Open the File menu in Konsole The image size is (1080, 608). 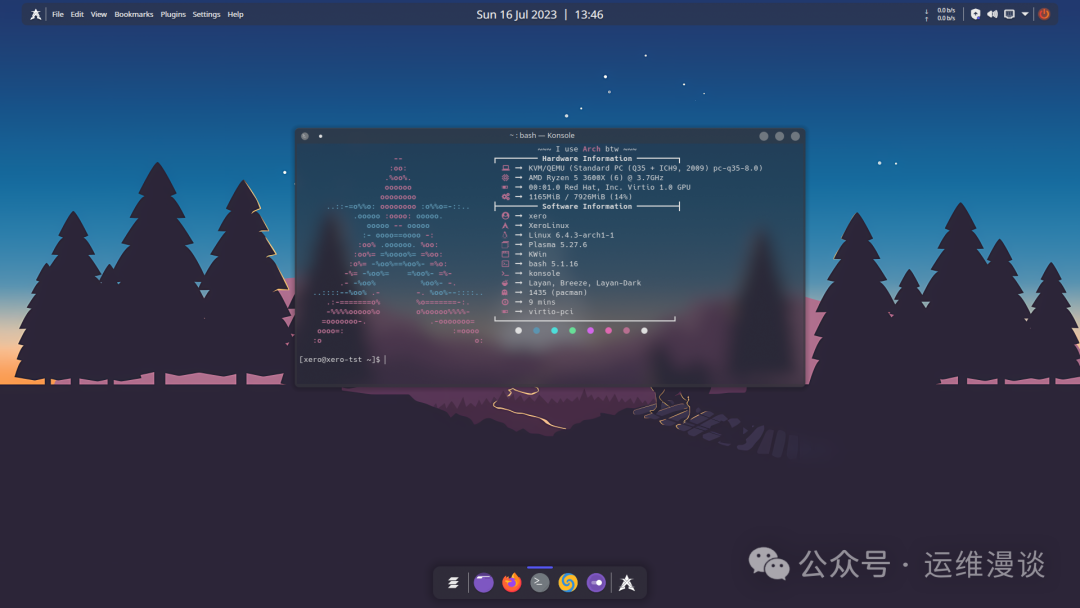pos(57,14)
